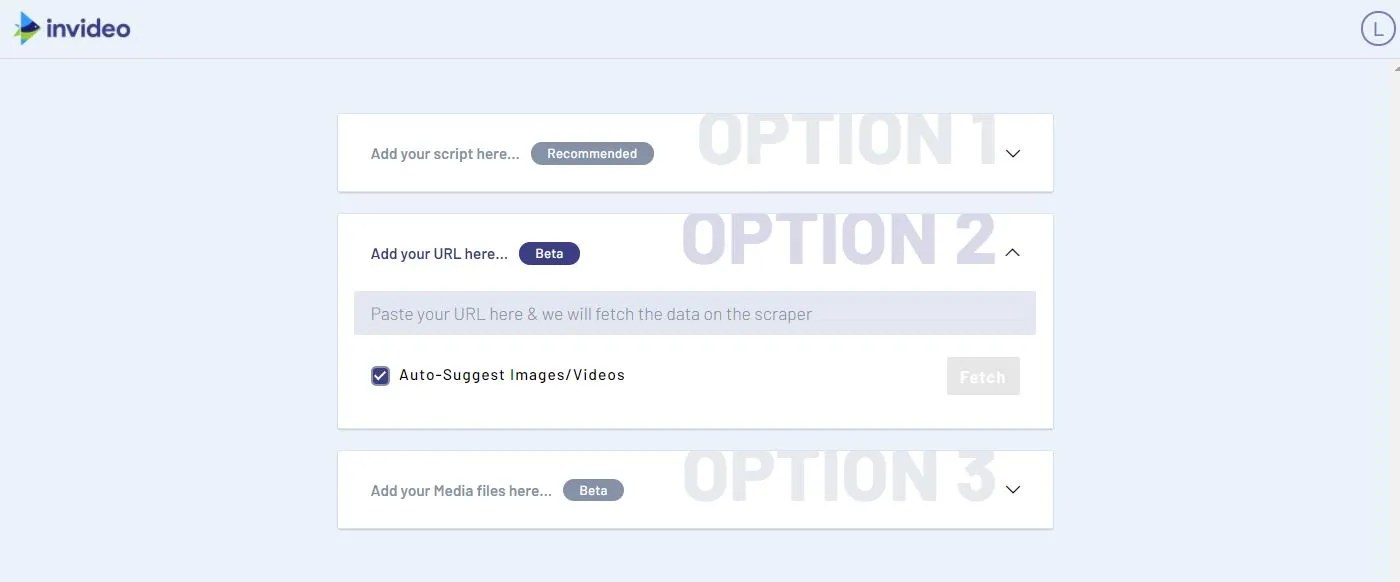The height and width of the screenshot is (582, 1400).
Task: Click the URL paste input field
Action: tap(695, 312)
